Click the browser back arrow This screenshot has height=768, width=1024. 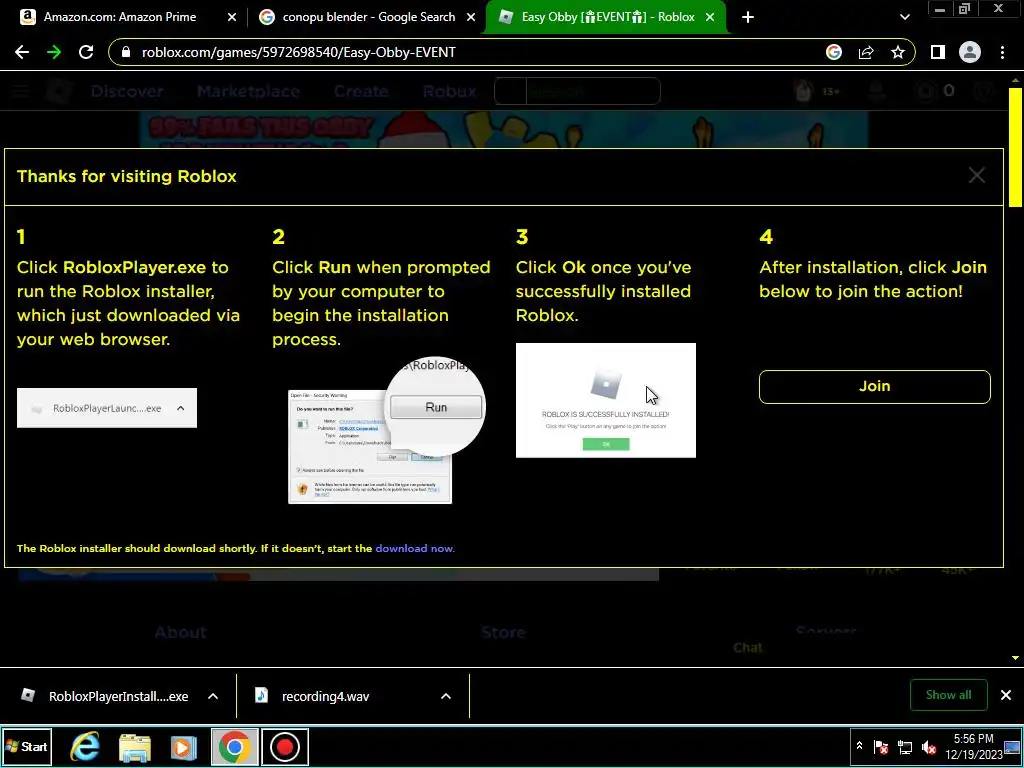(22, 52)
